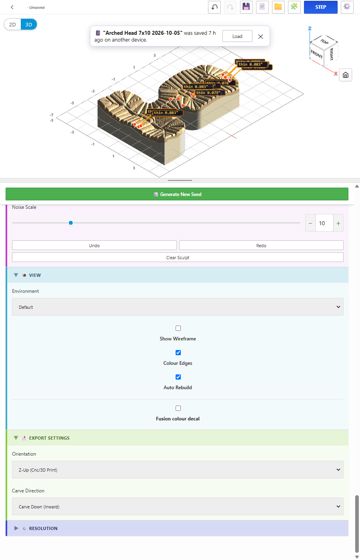The width and height of the screenshot is (360, 560).
Task: Click the panel splitter handle below viewport
Action: pyautogui.click(x=180, y=181)
